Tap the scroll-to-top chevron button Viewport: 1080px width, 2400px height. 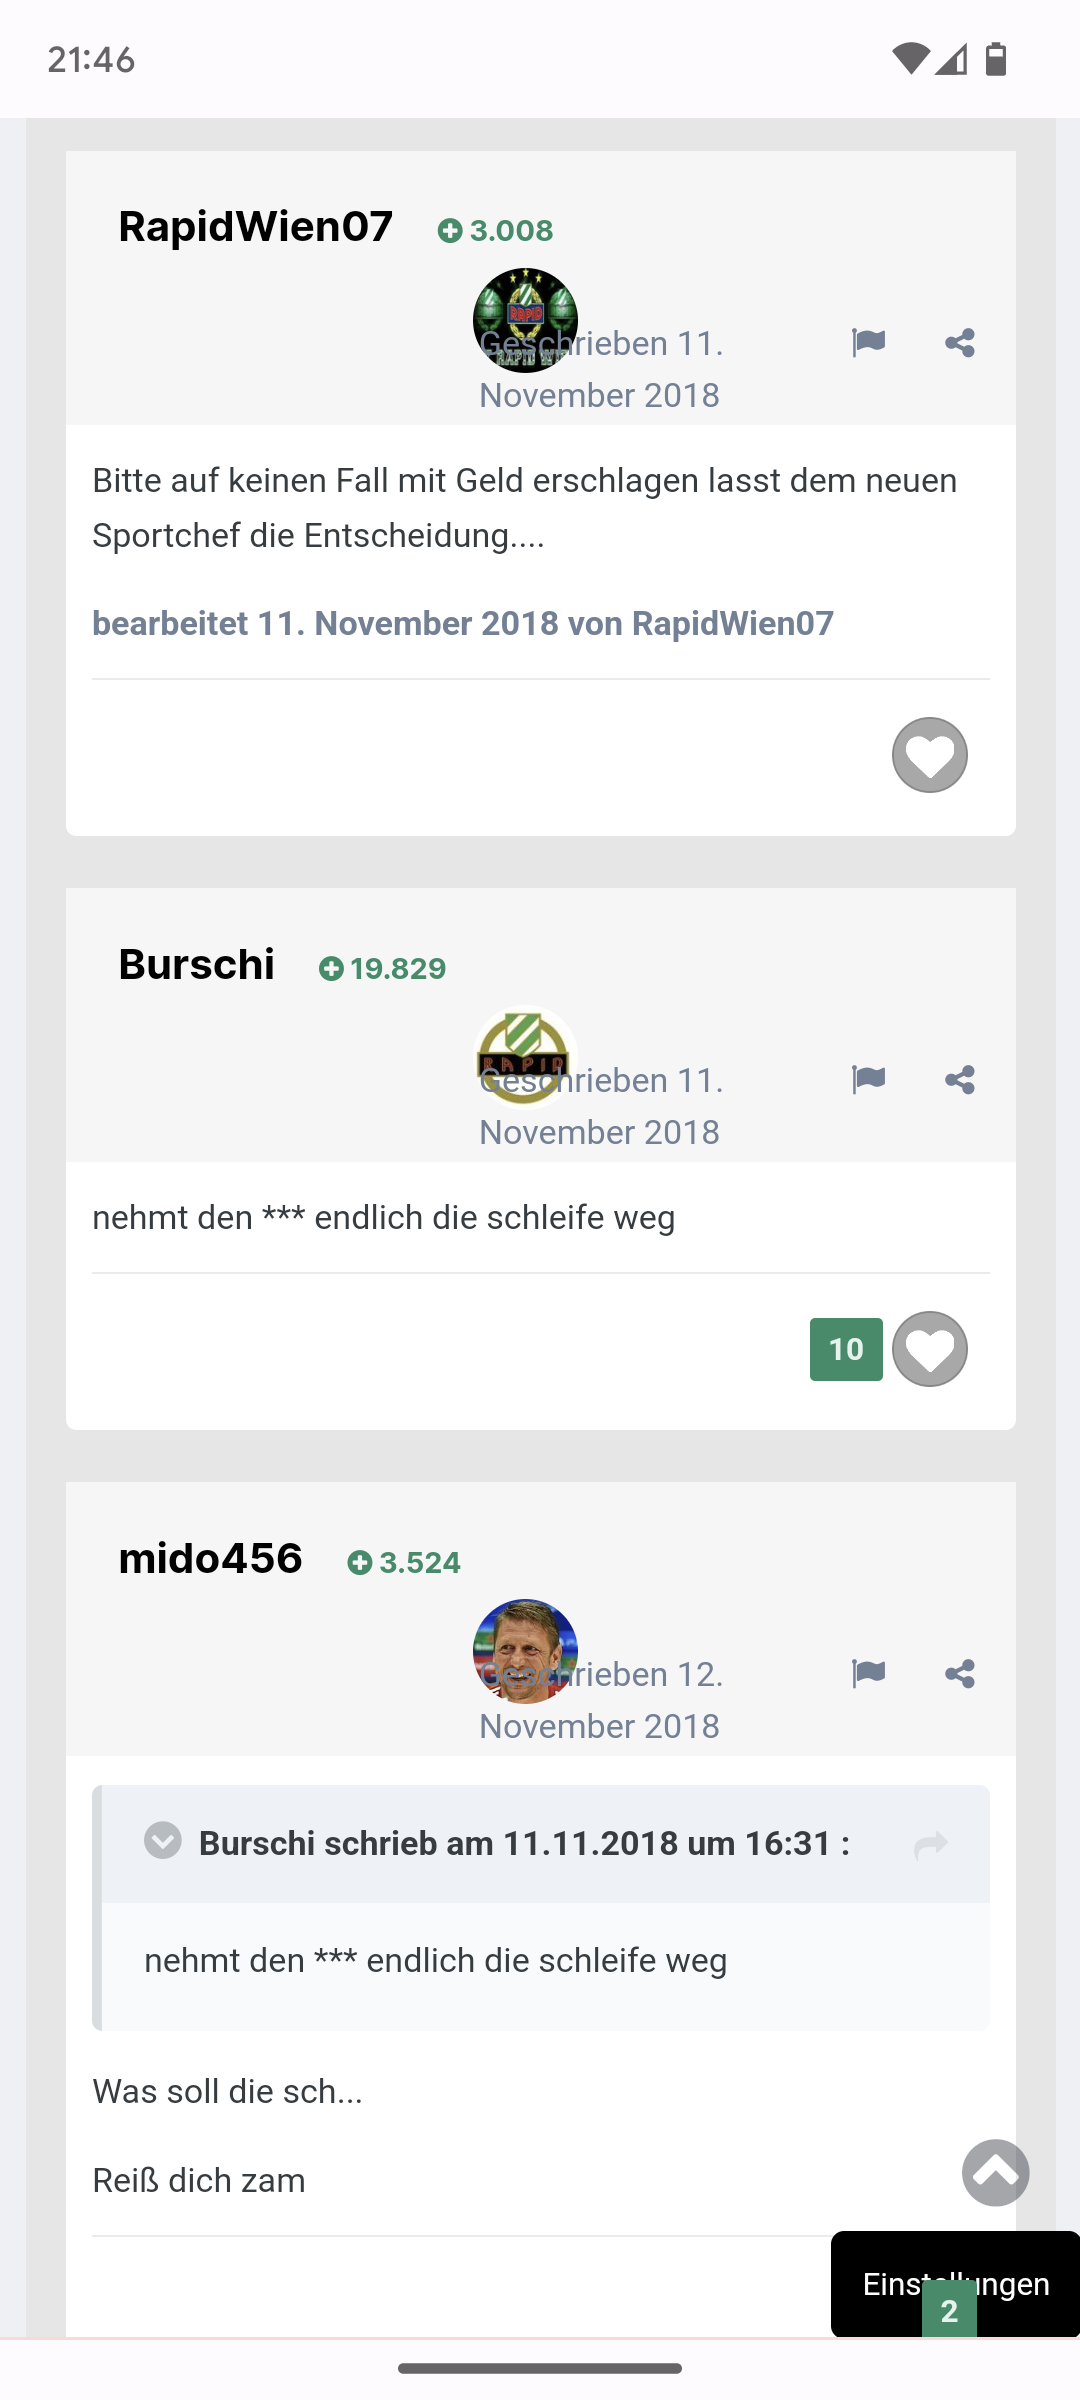pyautogui.click(x=996, y=2172)
